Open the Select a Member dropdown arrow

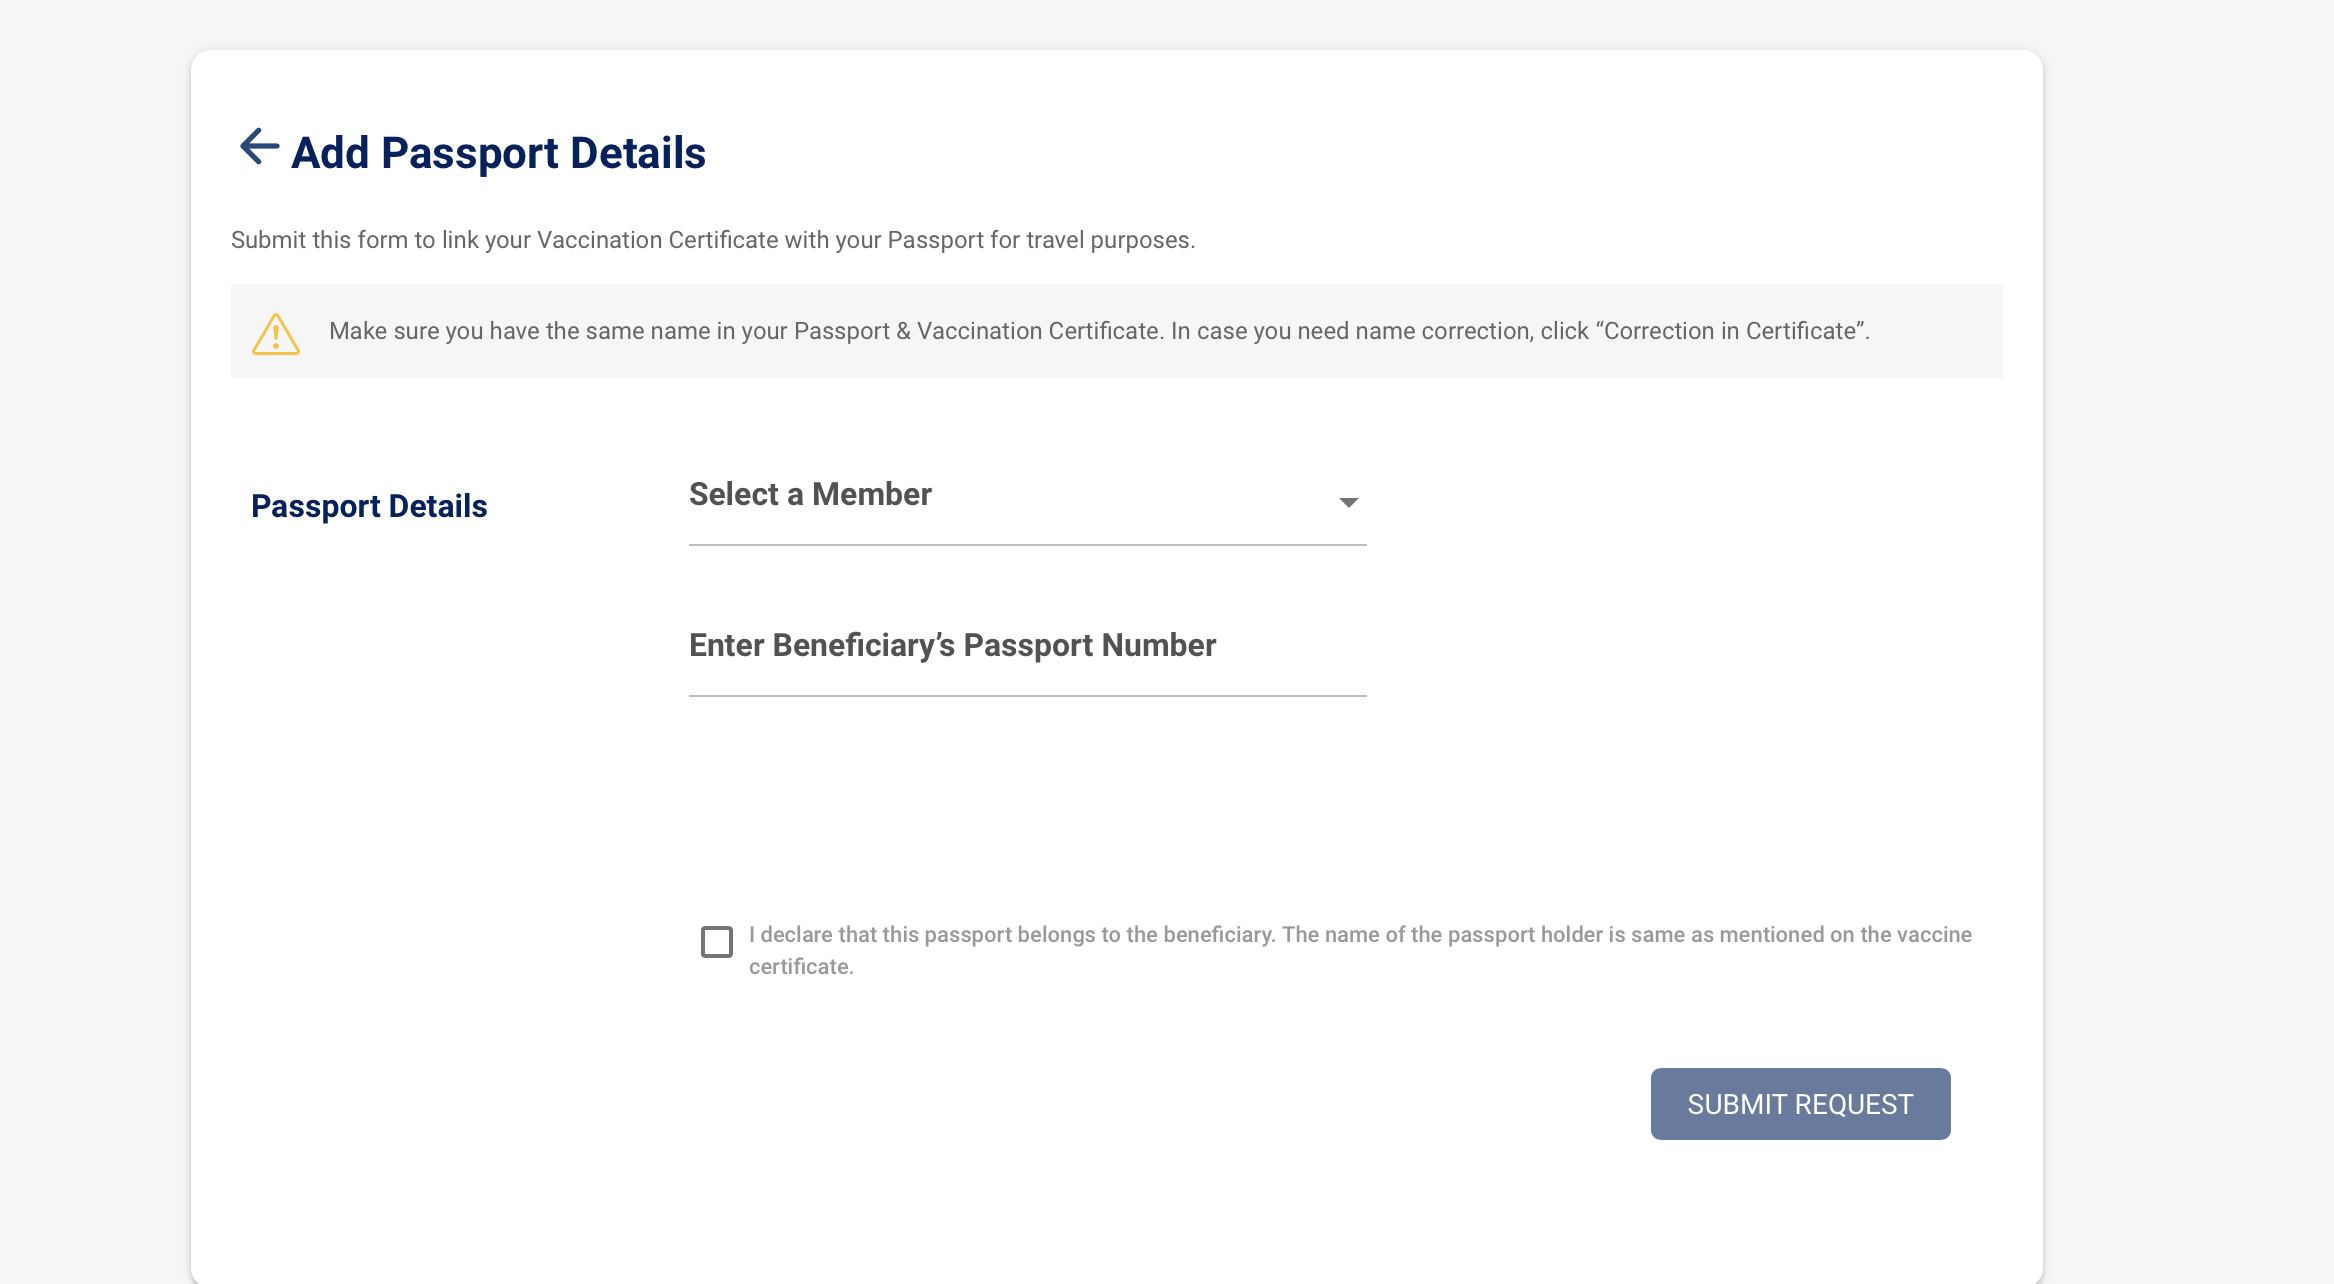[x=1348, y=502]
